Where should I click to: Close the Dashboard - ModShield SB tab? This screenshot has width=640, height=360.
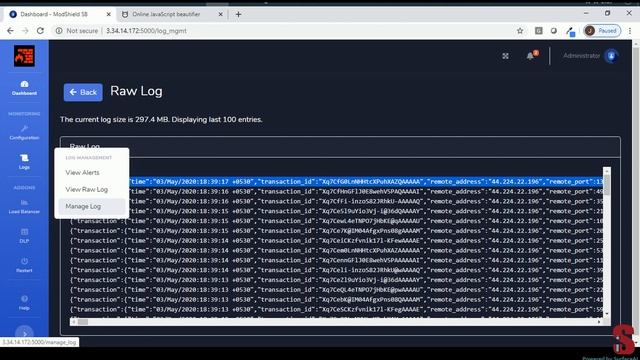pos(109,14)
